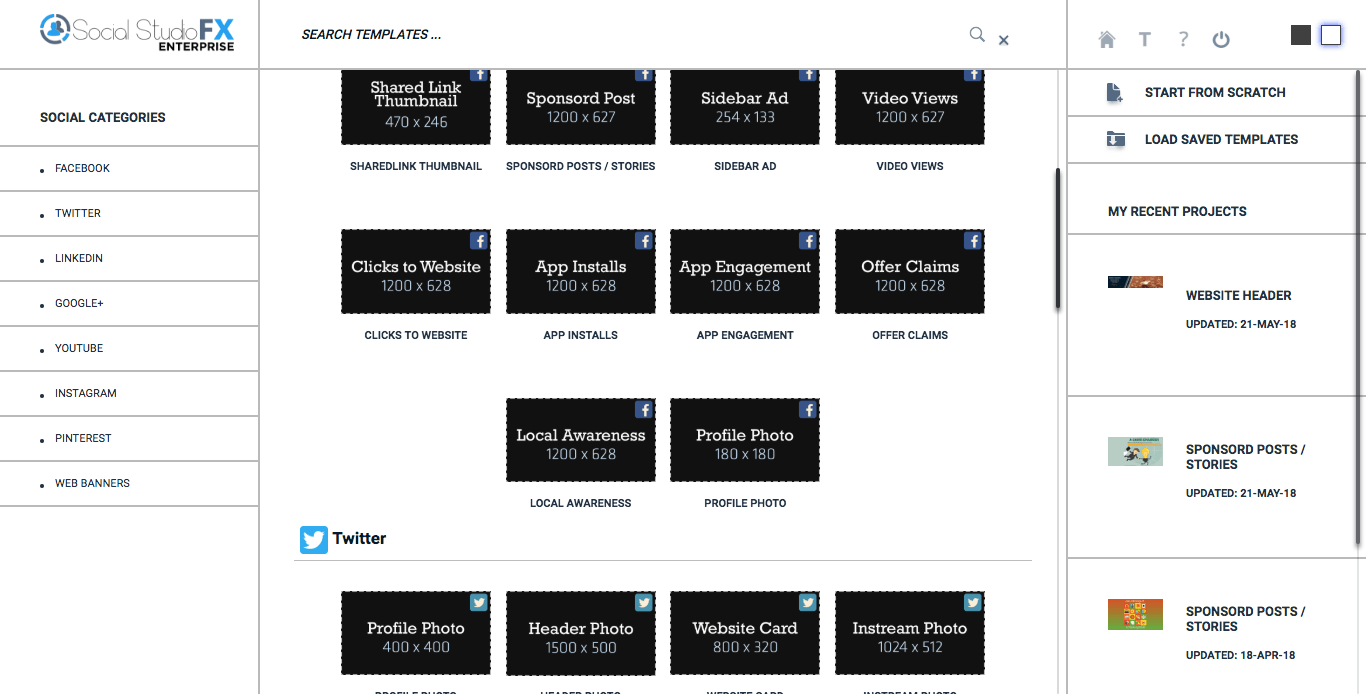Viewport: 1366px width, 694px height.
Task: Choose Video Views 1200 x 627 template
Action: tap(910, 106)
